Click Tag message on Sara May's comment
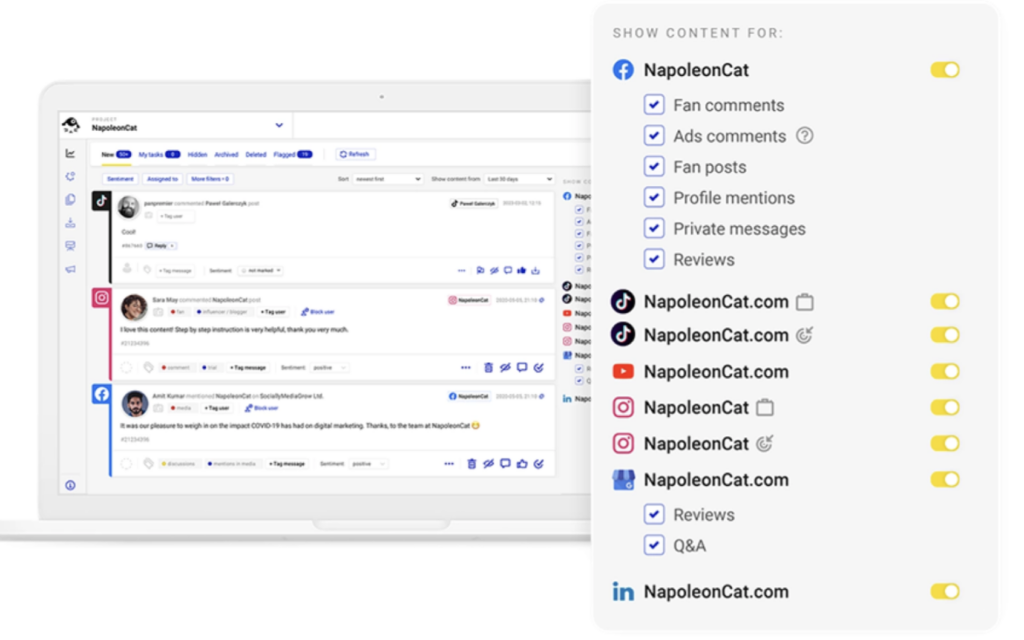1024x640 pixels. [248, 368]
